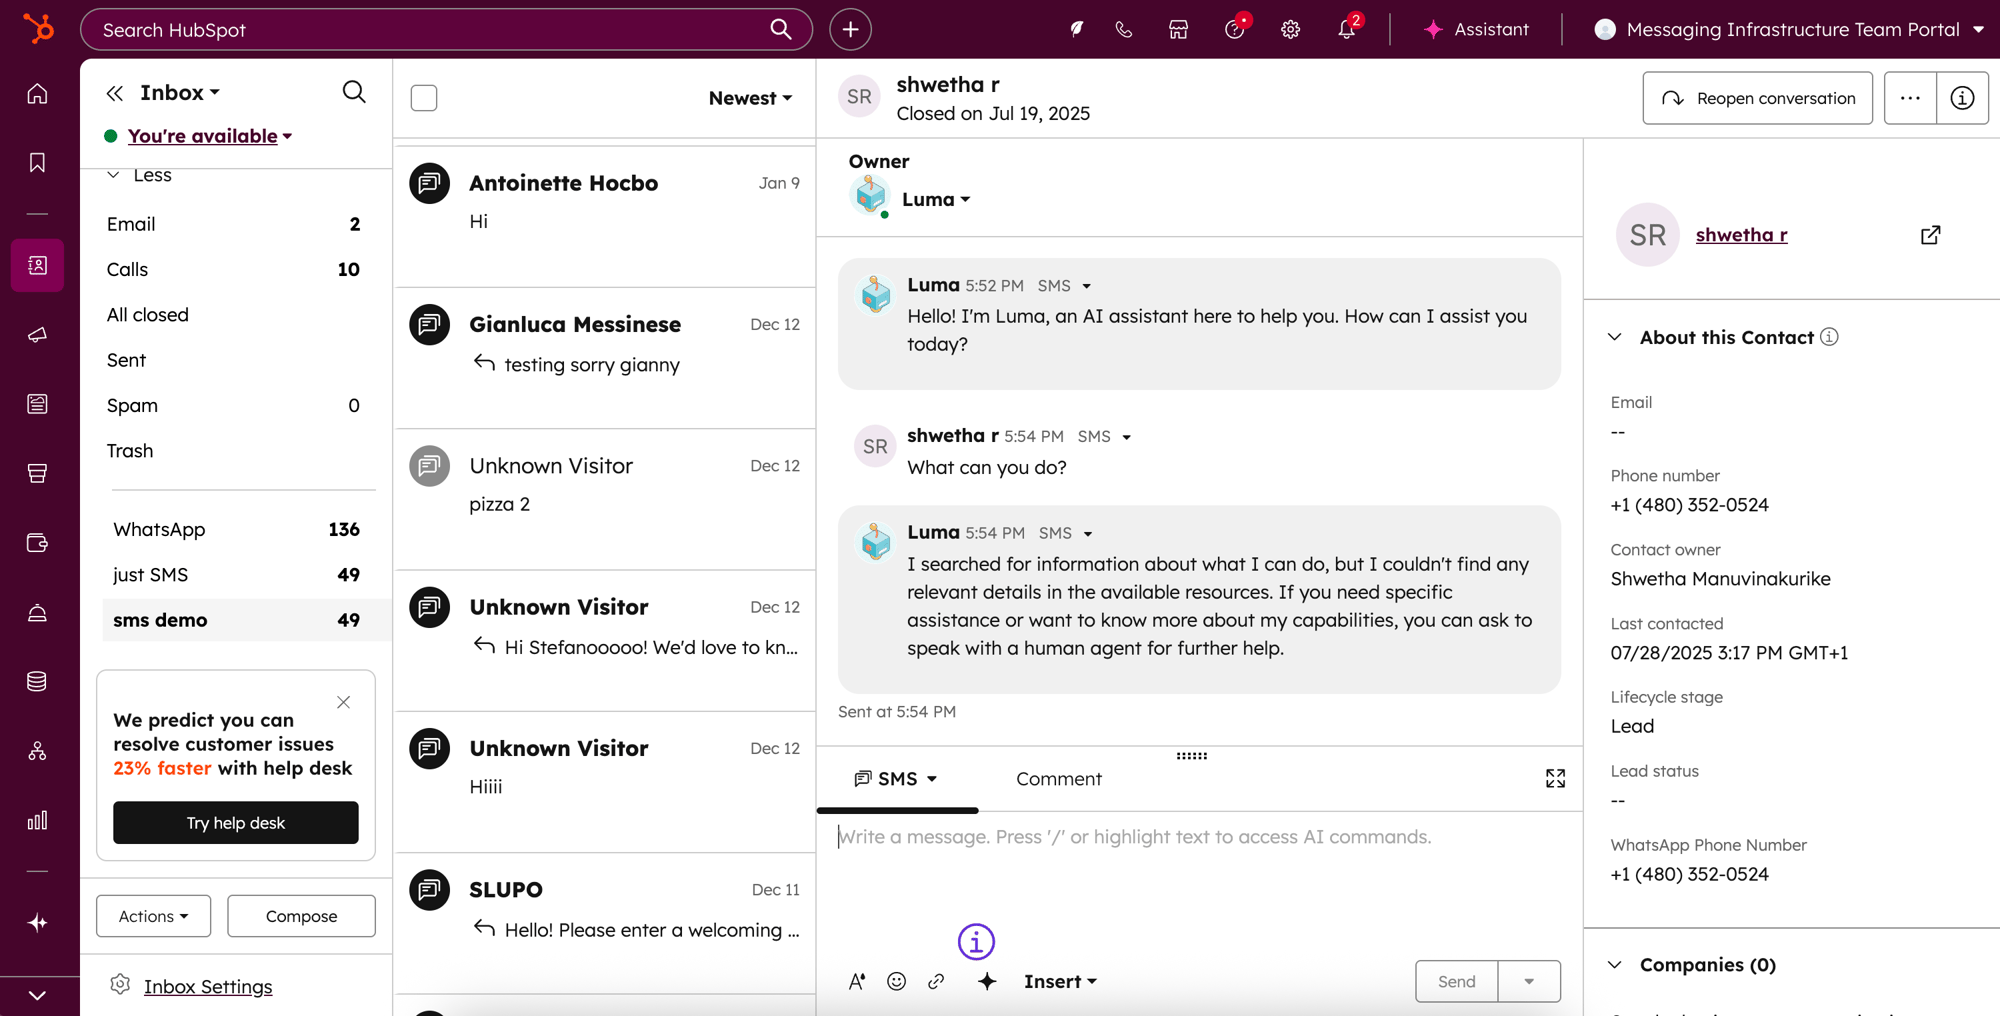Screen dimensions: 2000x1016
Task: Search the inbox with magnifier icon
Action: point(354,92)
